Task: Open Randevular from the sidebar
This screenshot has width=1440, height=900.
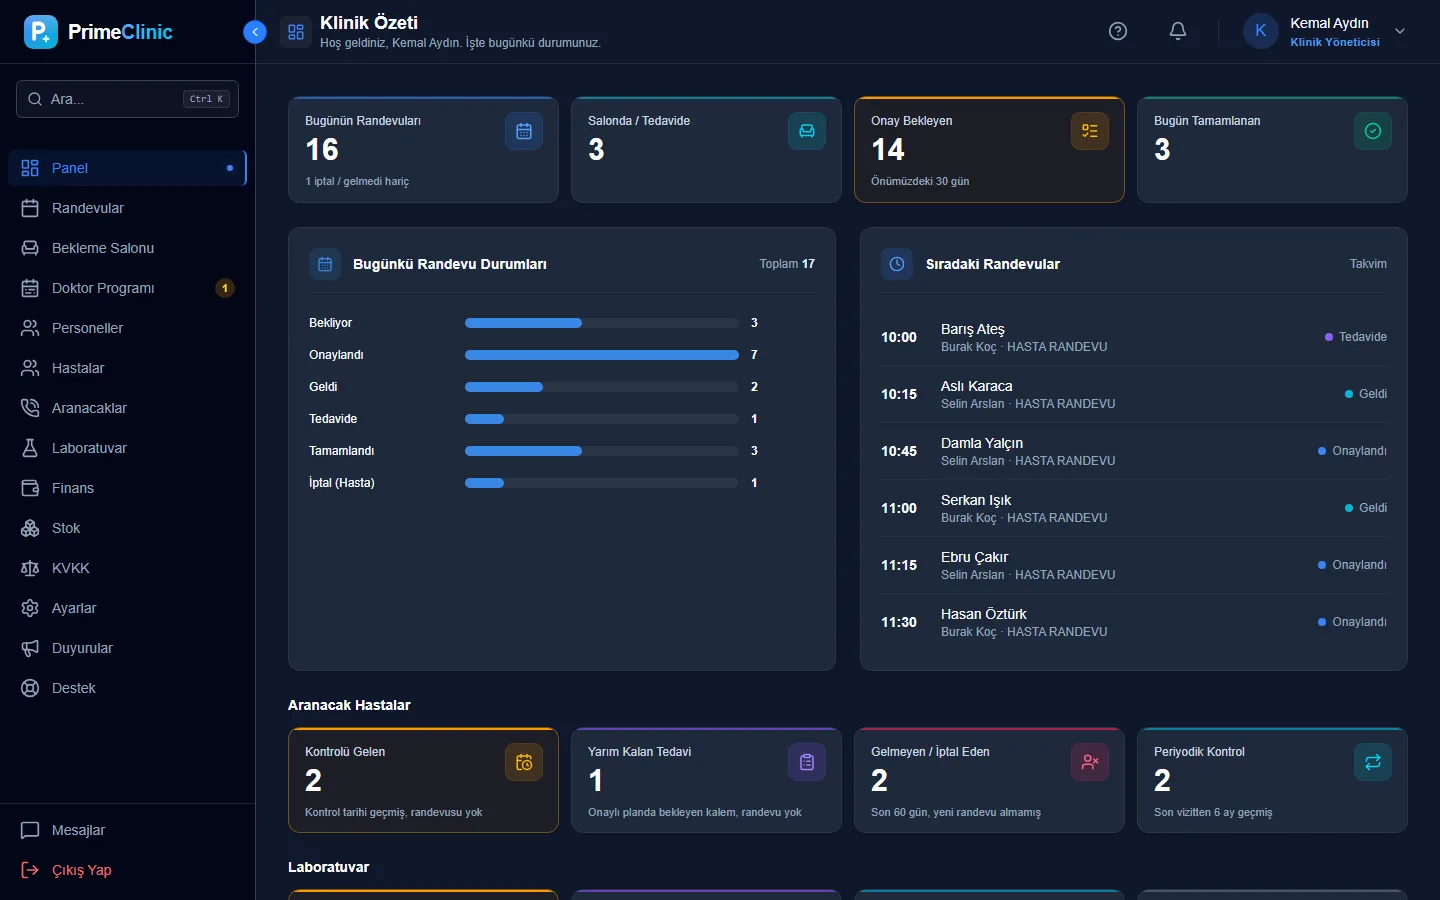Action: (127, 208)
